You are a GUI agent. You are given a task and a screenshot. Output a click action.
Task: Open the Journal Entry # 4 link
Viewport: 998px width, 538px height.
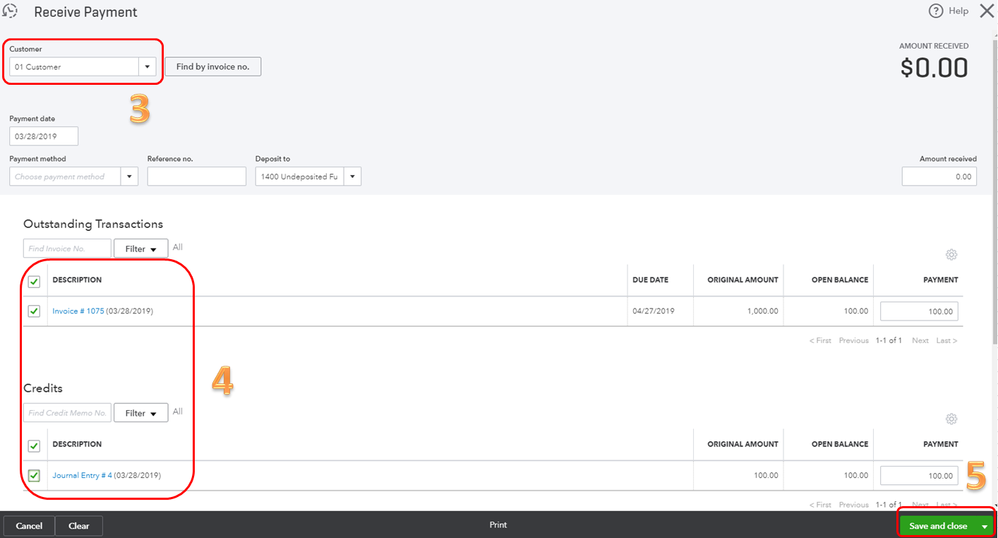(82, 476)
